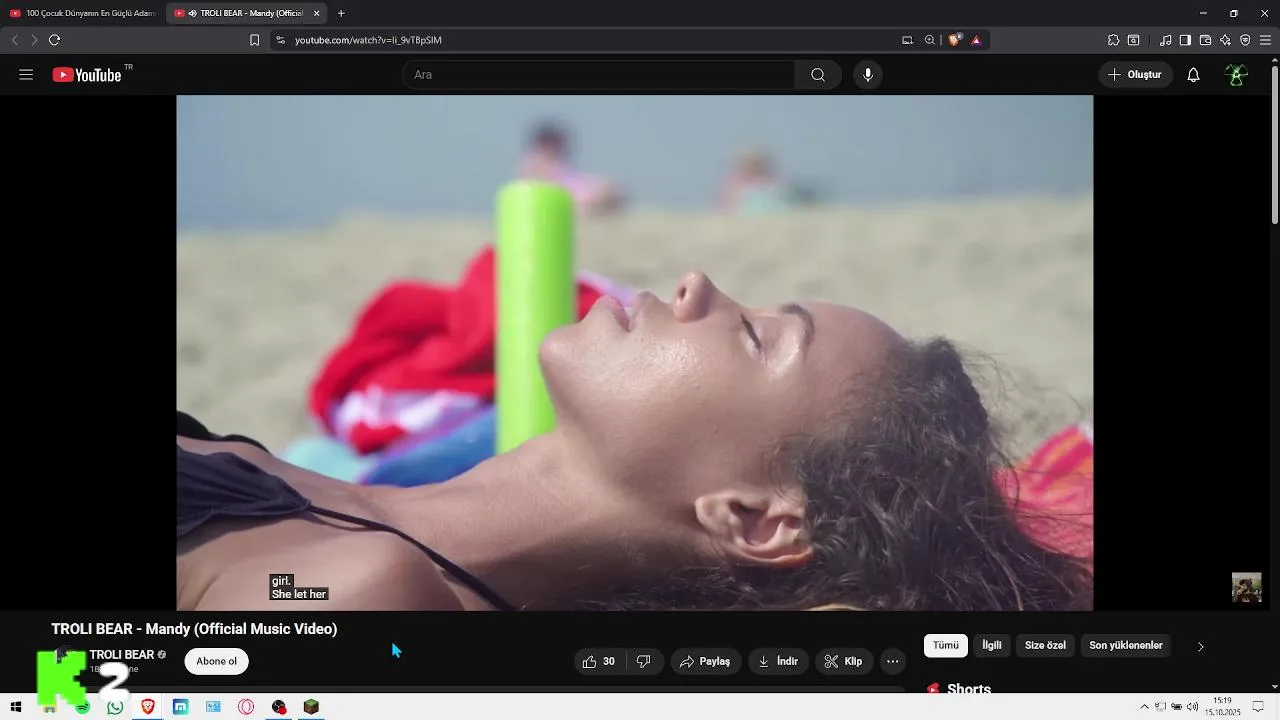Open Brave browser from the taskbar
This screenshot has height=720, width=1280.
click(148, 707)
